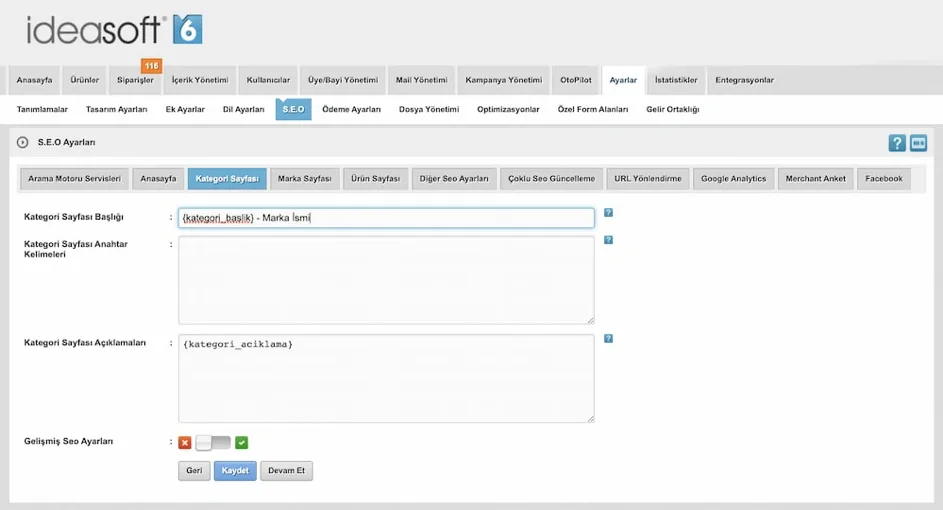Open the Anasayfa main menu tab
Viewport: 943px width, 510px height.
pyautogui.click(x=34, y=80)
